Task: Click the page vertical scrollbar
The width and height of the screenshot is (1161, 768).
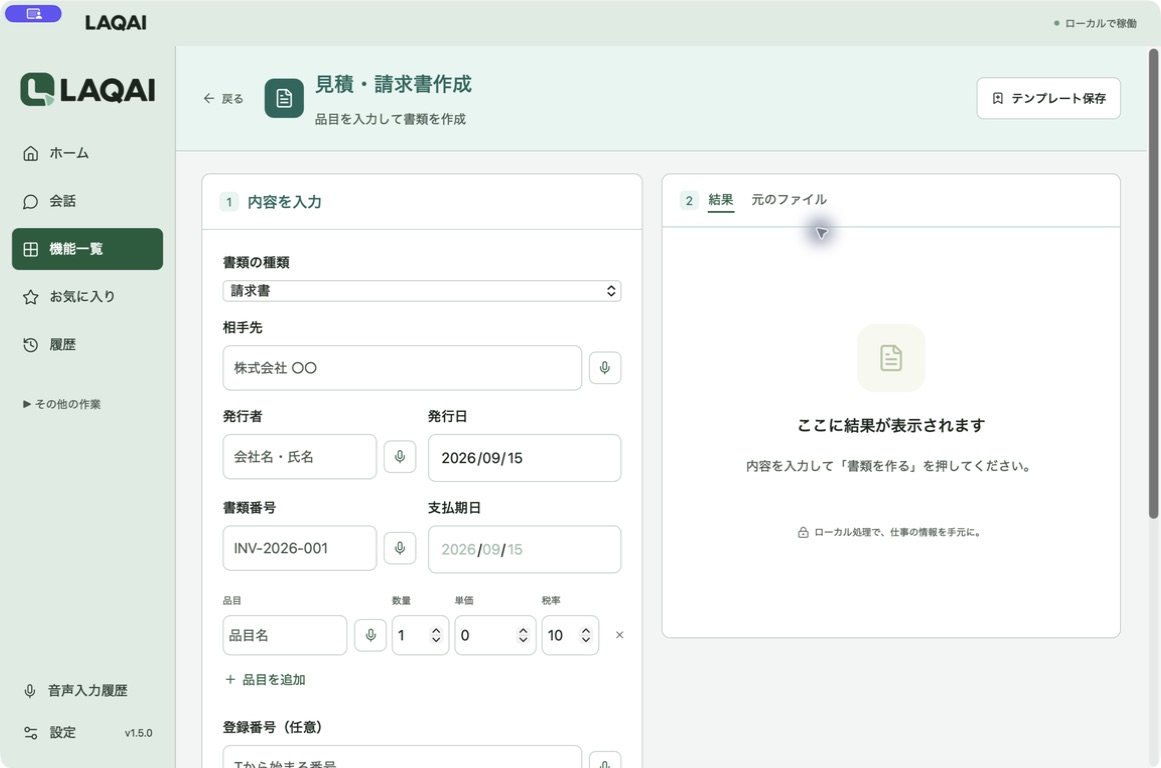Action: point(1153,284)
